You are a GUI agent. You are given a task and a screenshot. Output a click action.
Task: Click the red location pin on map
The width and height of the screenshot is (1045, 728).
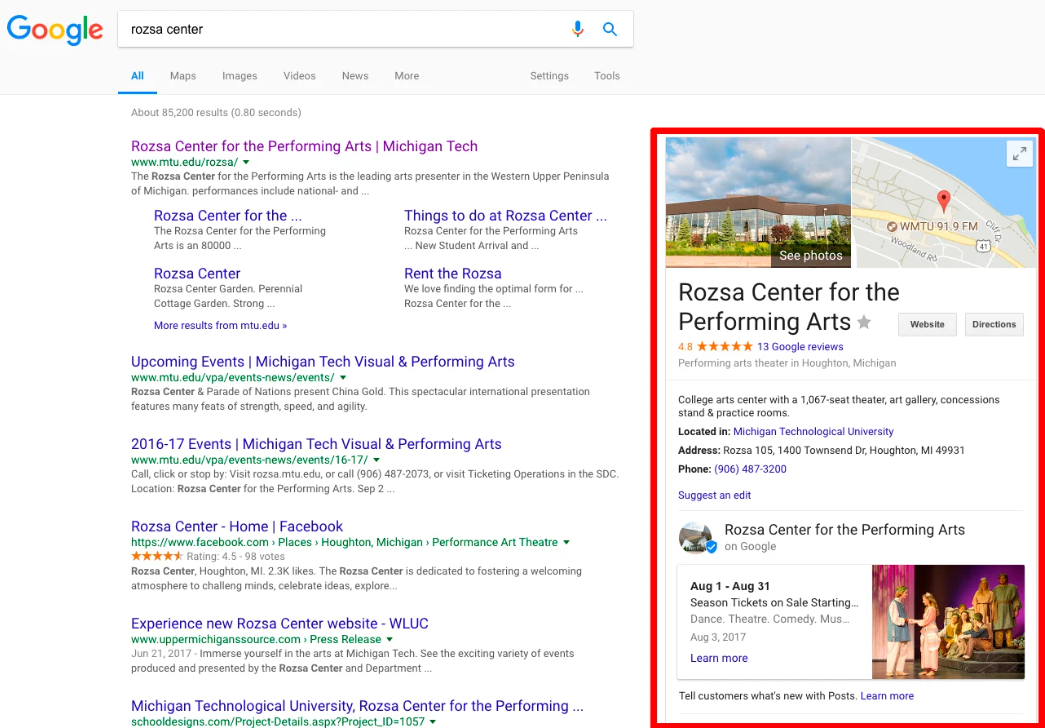(942, 200)
